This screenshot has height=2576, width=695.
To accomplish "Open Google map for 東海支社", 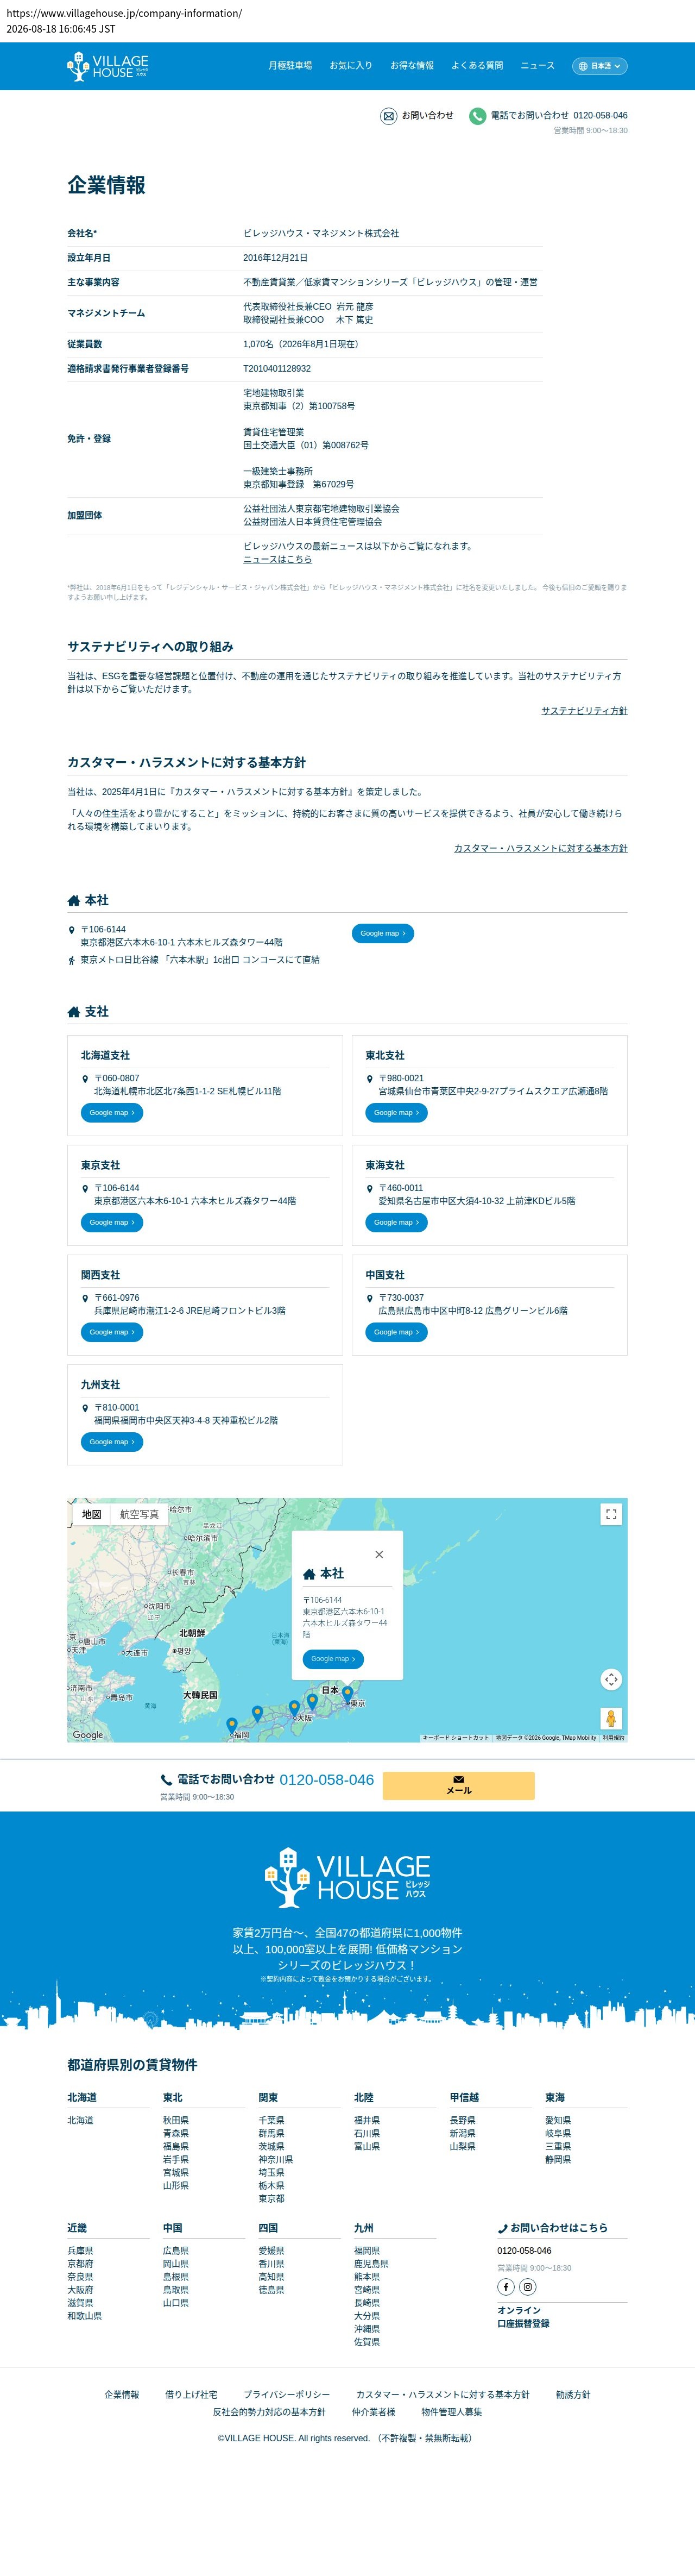I will pos(396,1223).
